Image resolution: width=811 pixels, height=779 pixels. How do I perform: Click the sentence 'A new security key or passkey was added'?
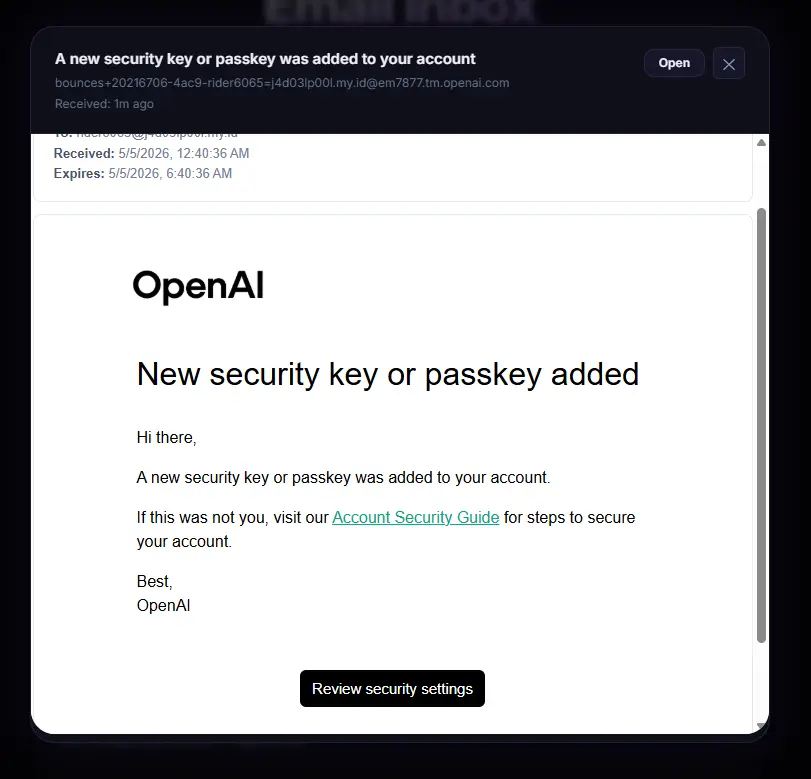click(x=343, y=477)
